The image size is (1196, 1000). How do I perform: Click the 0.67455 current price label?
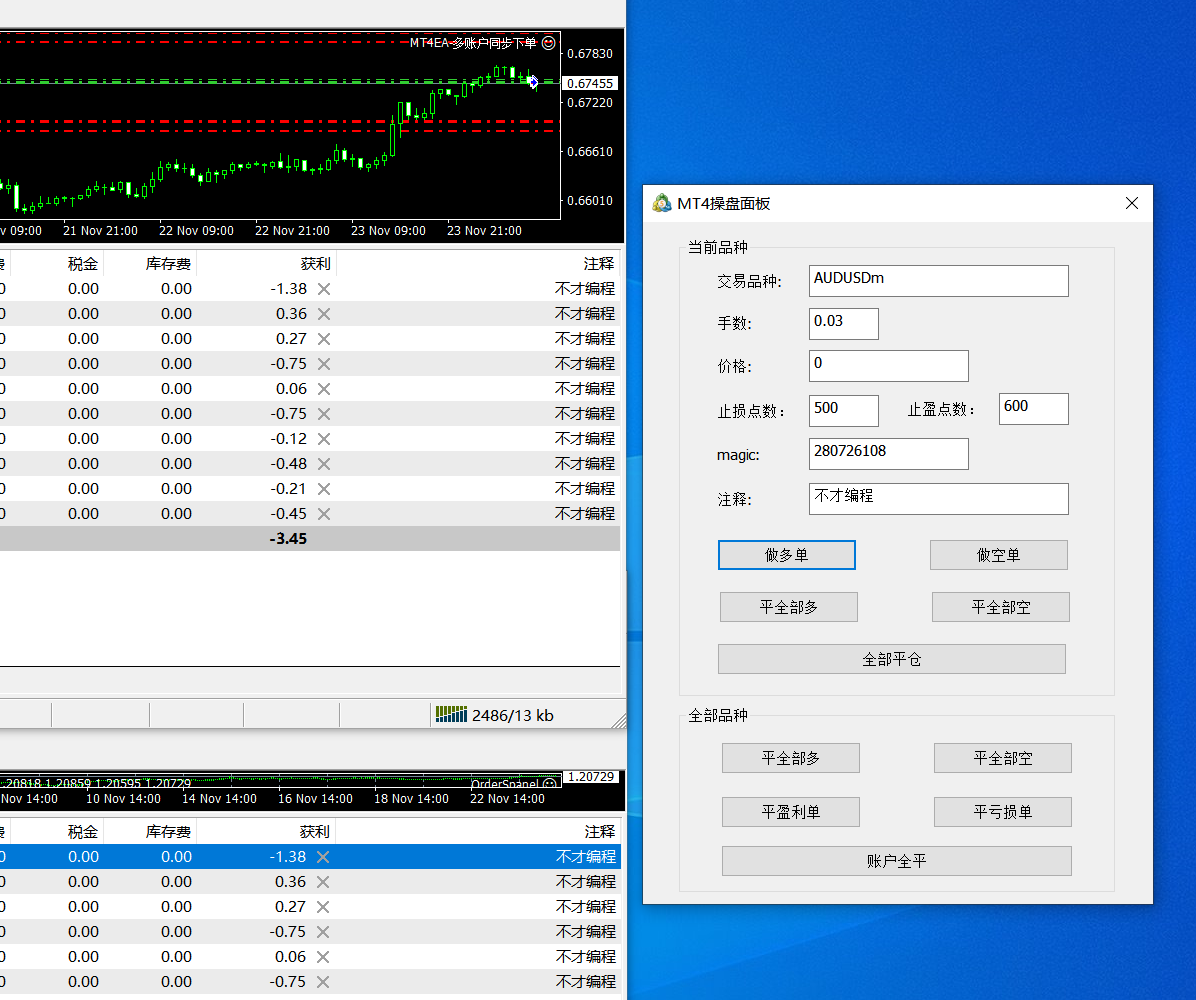click(x=590, y=83)
